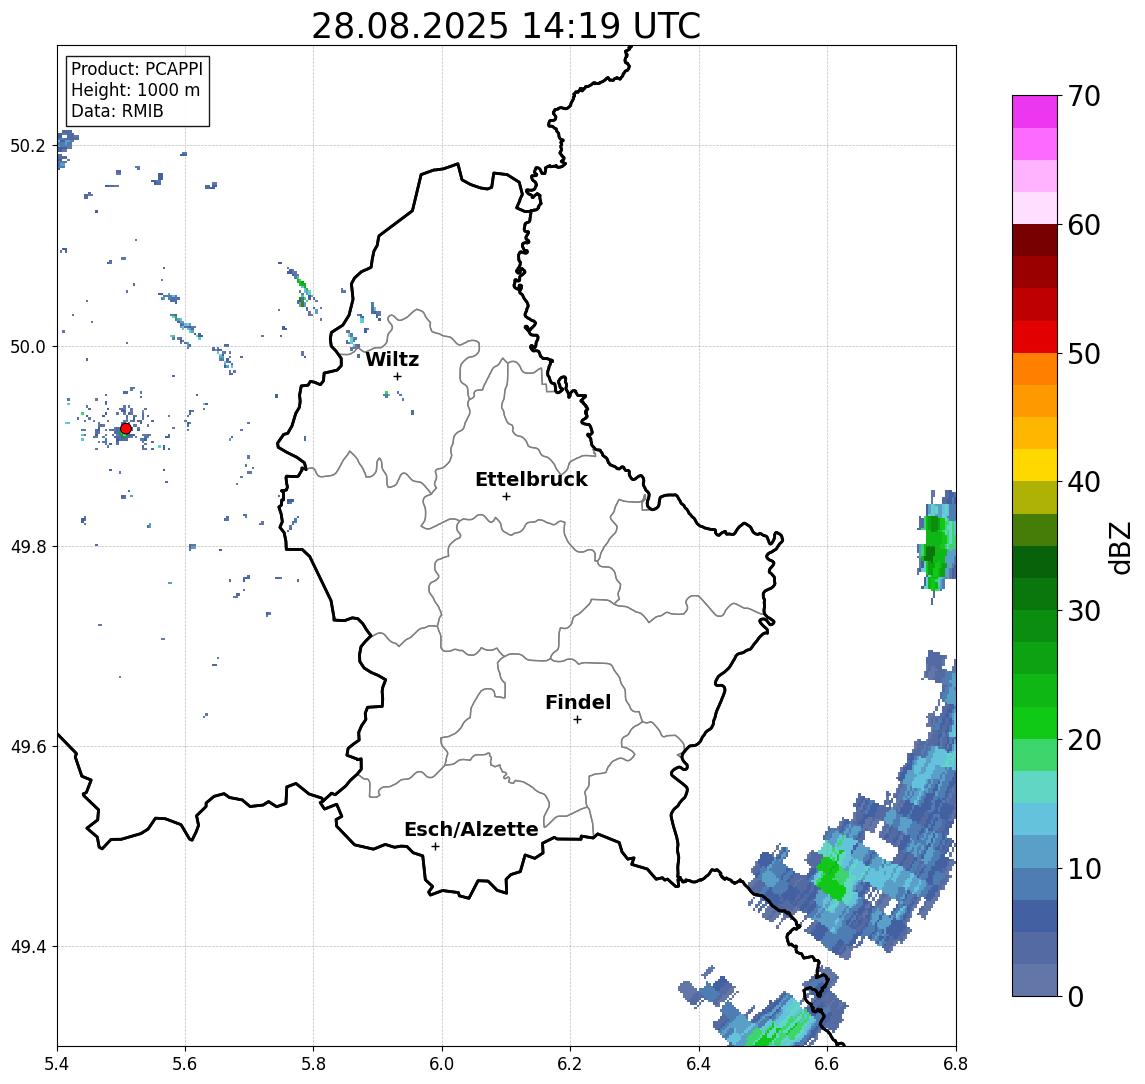The image size is (1145, 1084).
Task: Click the longitude axis label 6.4
Action: [x=699, y=1064]
